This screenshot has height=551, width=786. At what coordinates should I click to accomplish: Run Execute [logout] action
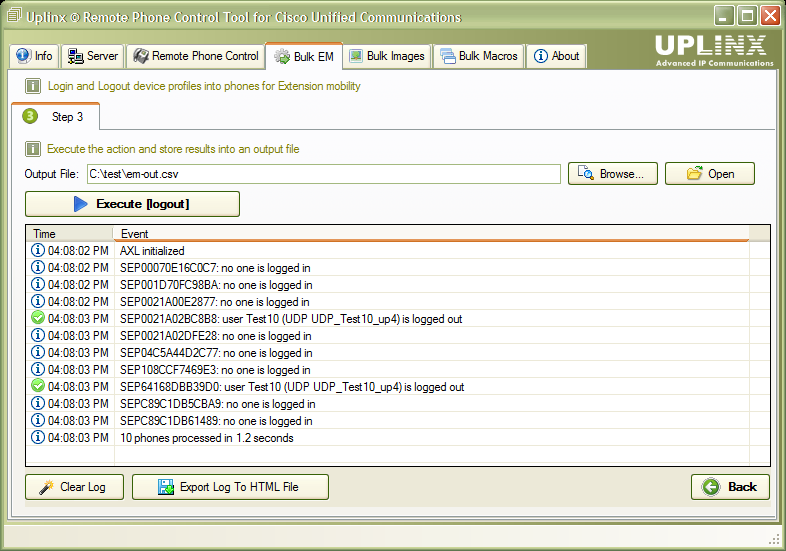132,204
